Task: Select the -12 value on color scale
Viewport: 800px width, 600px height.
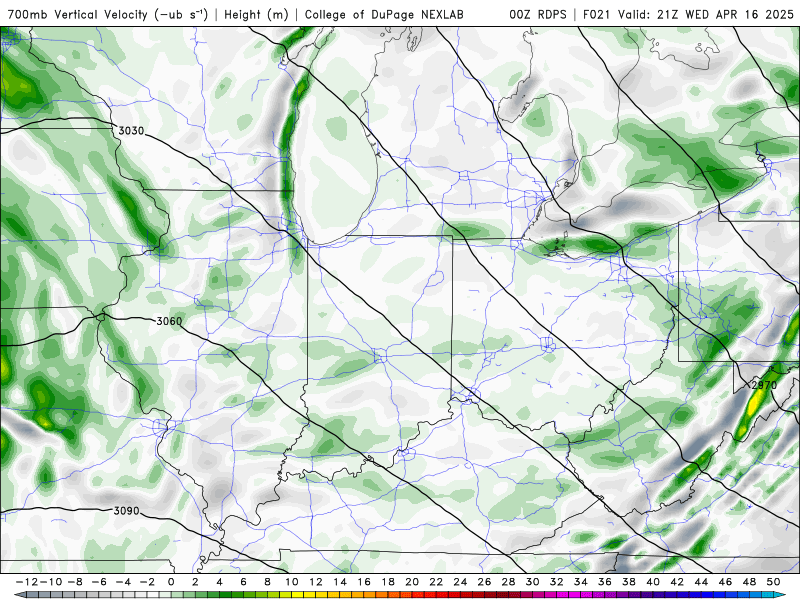Action: point(26,582)
